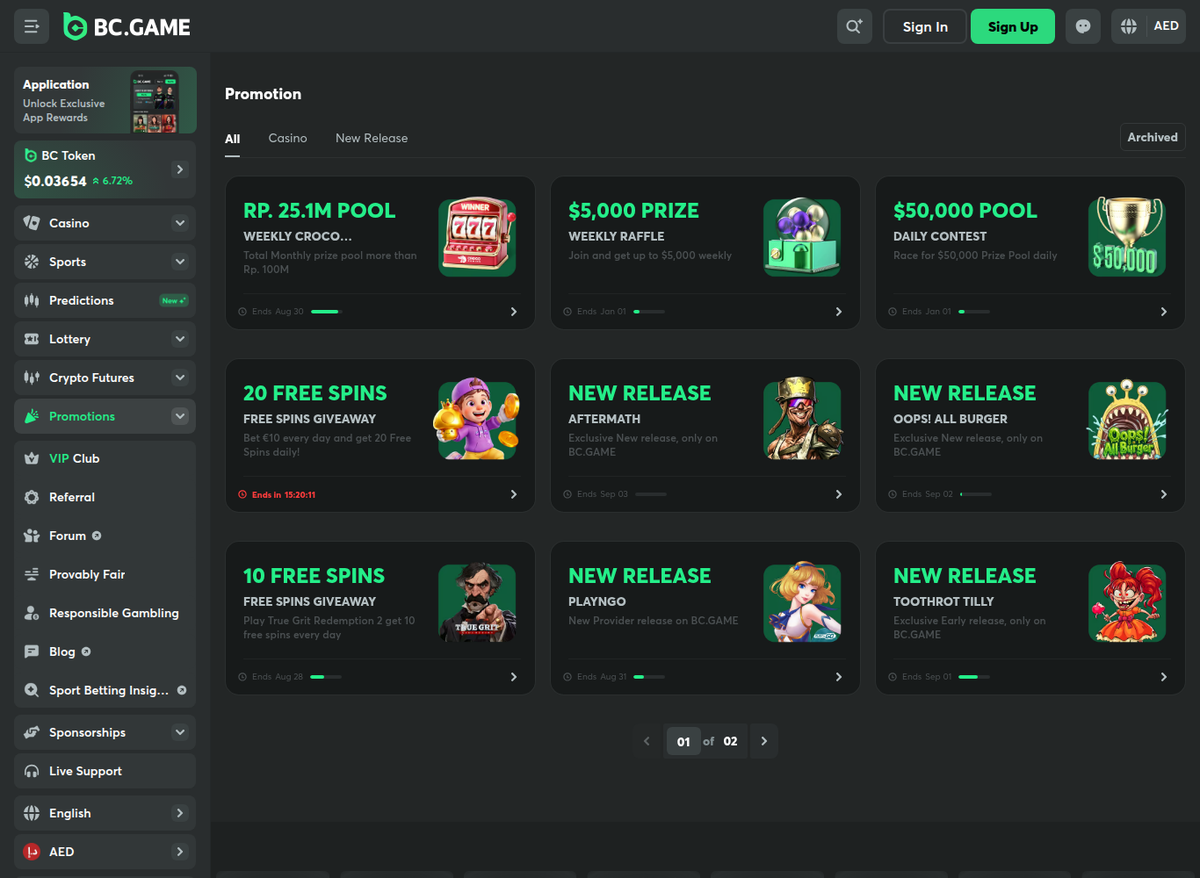Click the green Sign Up button
Screen dimensions: 1200x878
point(1013,27)
